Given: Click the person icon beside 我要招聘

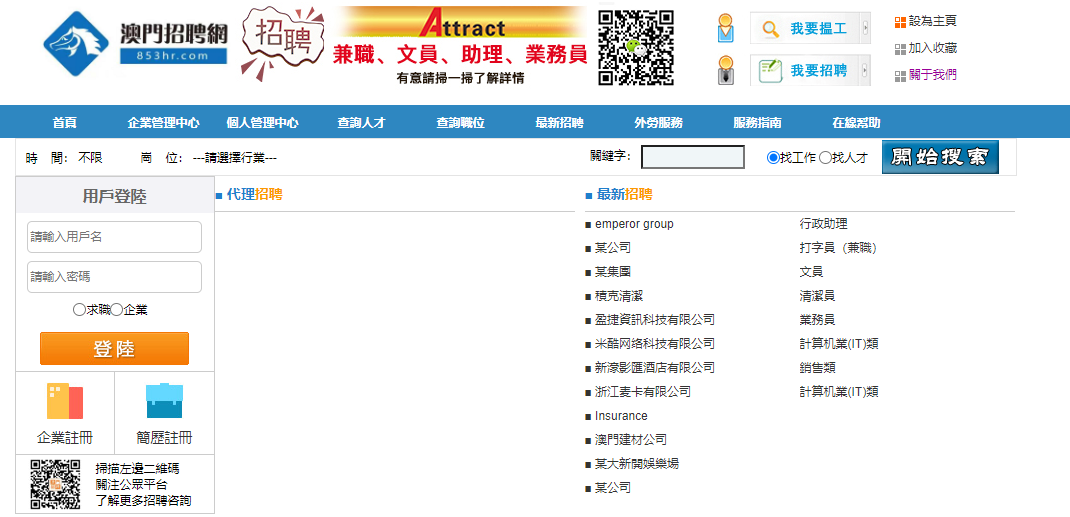Looking at the screenshot, I should [726, 70].
